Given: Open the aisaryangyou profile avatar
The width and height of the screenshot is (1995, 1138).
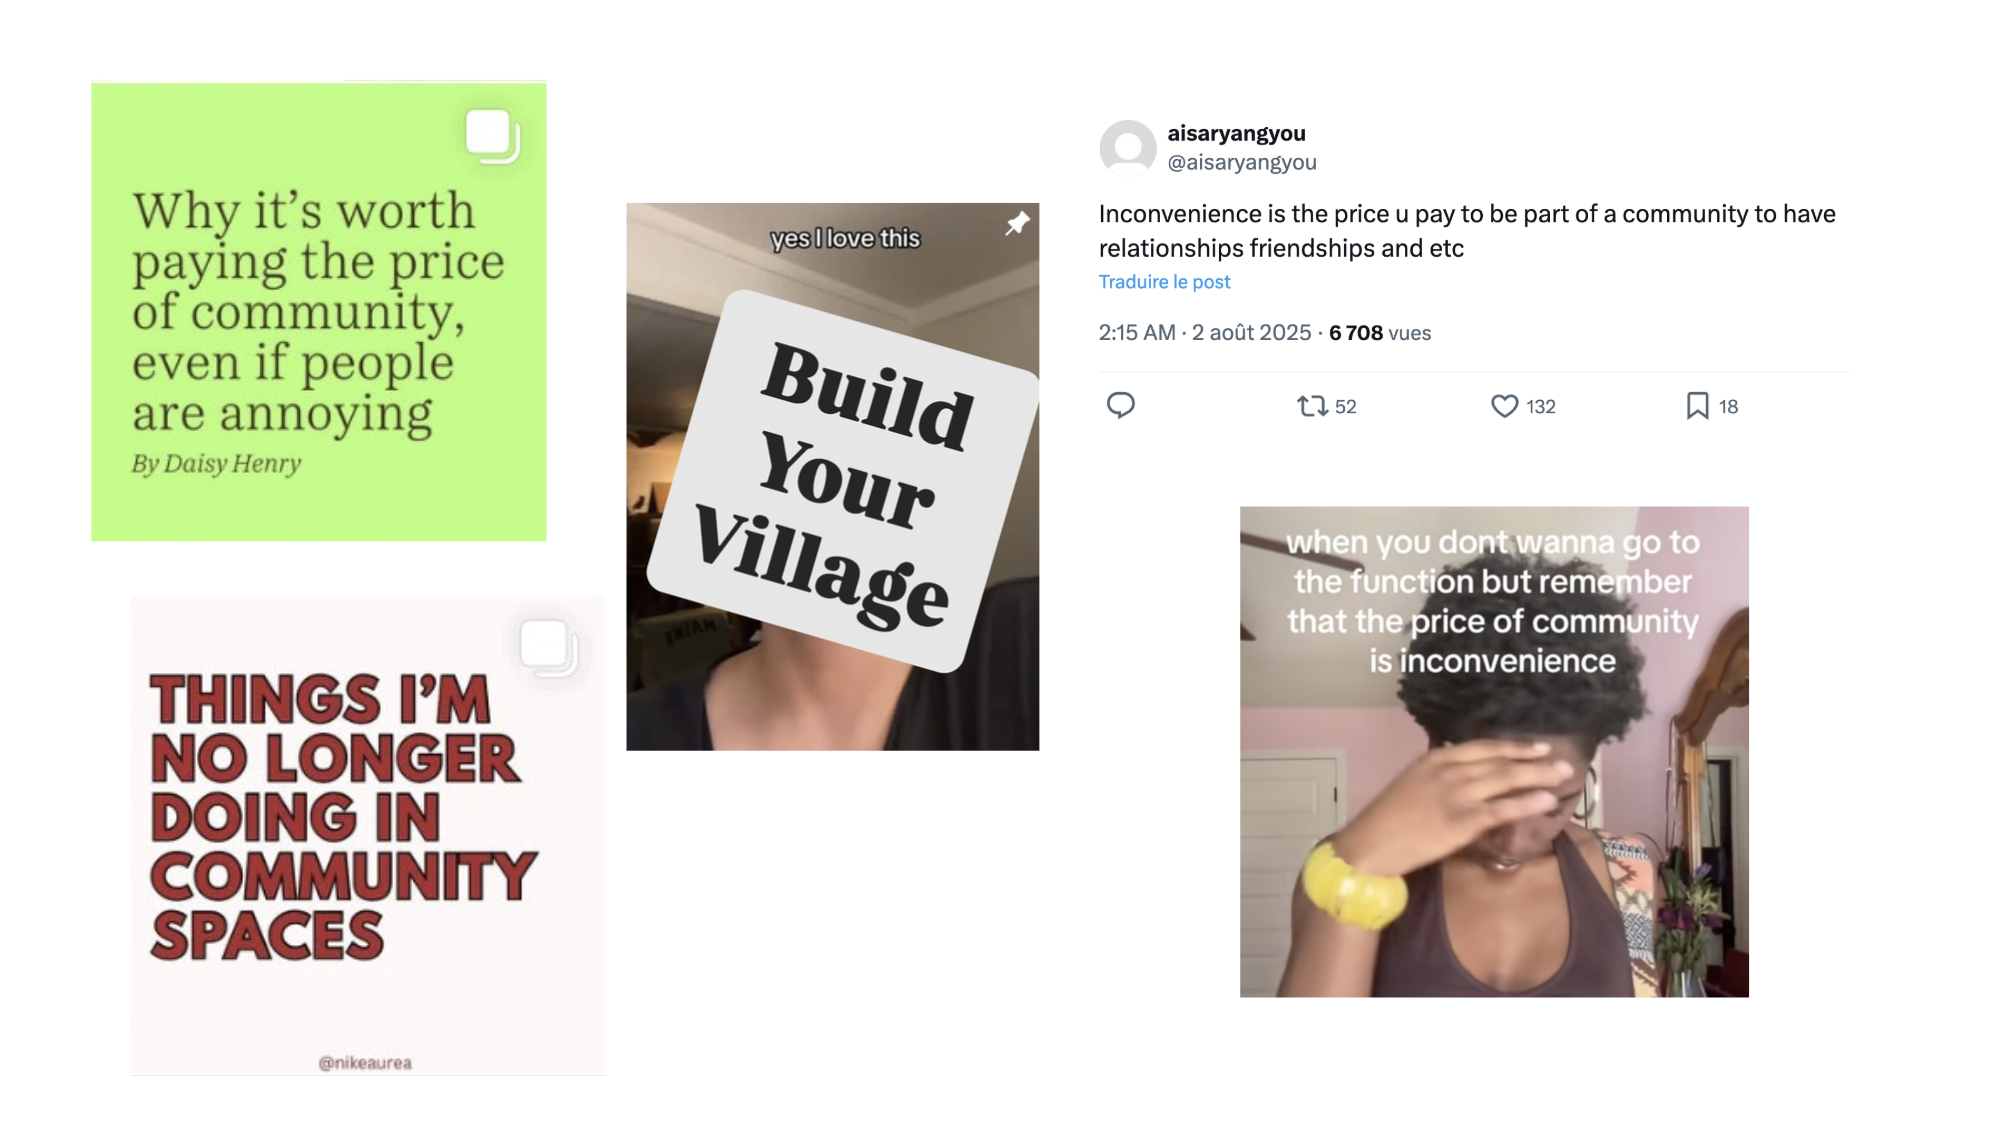Looking at the screenshot, I should (x=1127, y=148).
